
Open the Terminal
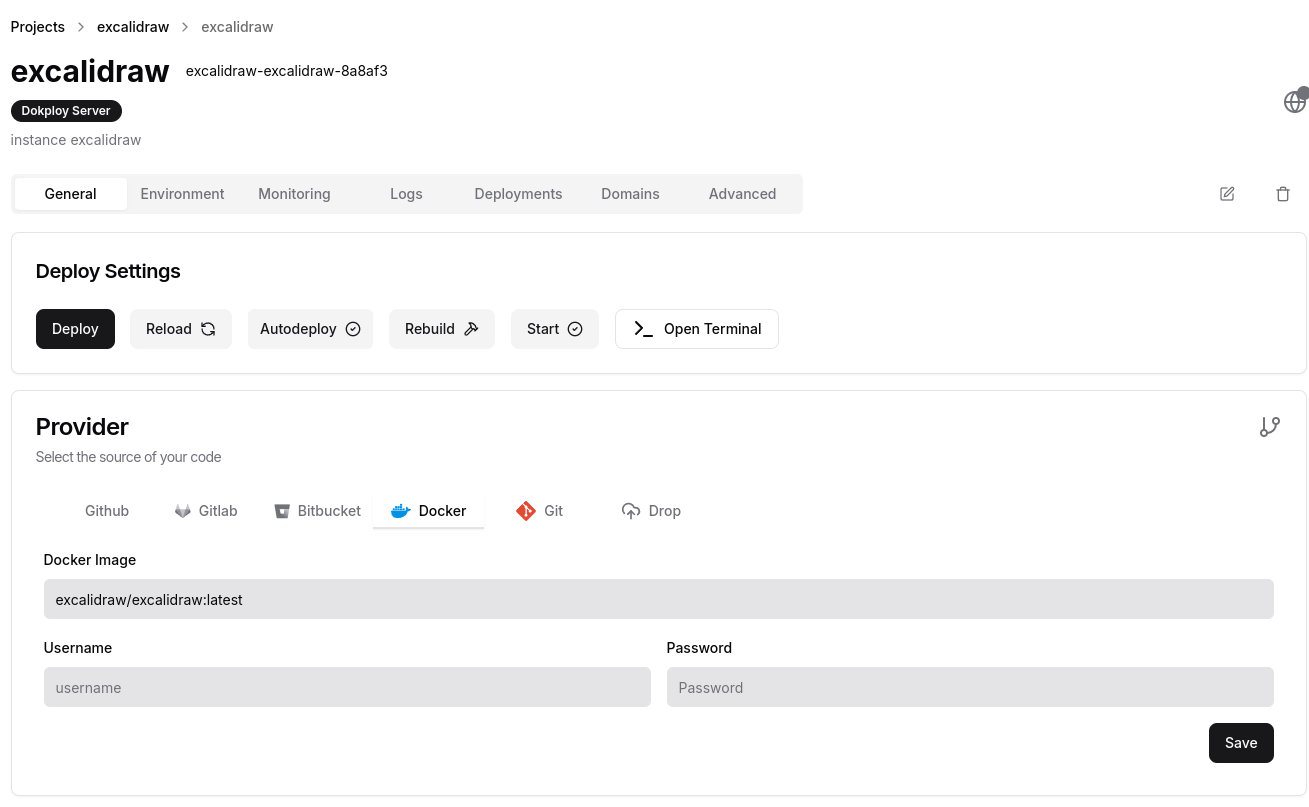point(697,329)
